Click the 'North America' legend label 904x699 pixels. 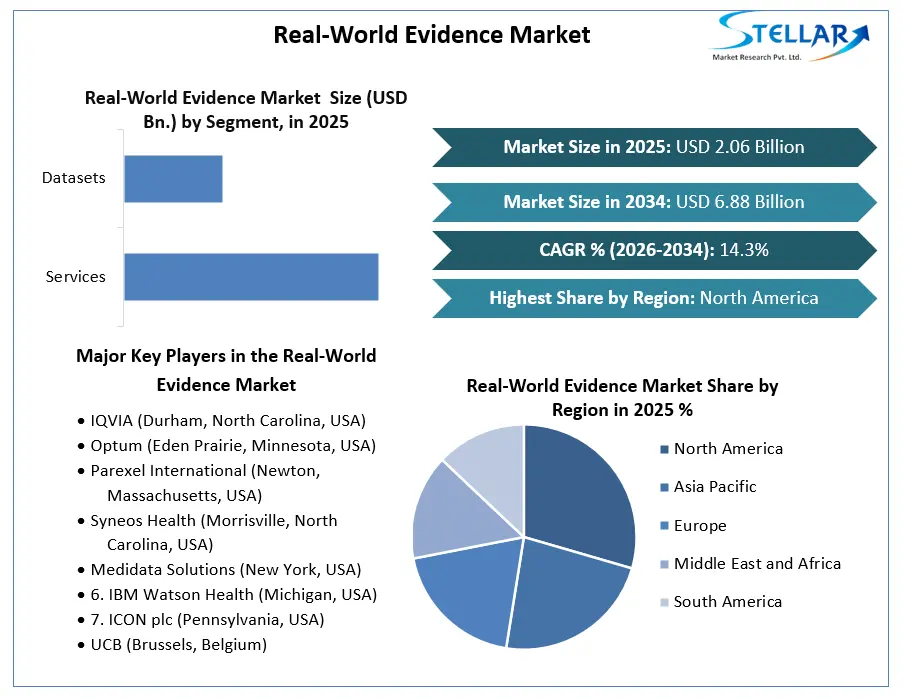click(x=728, y=449)
